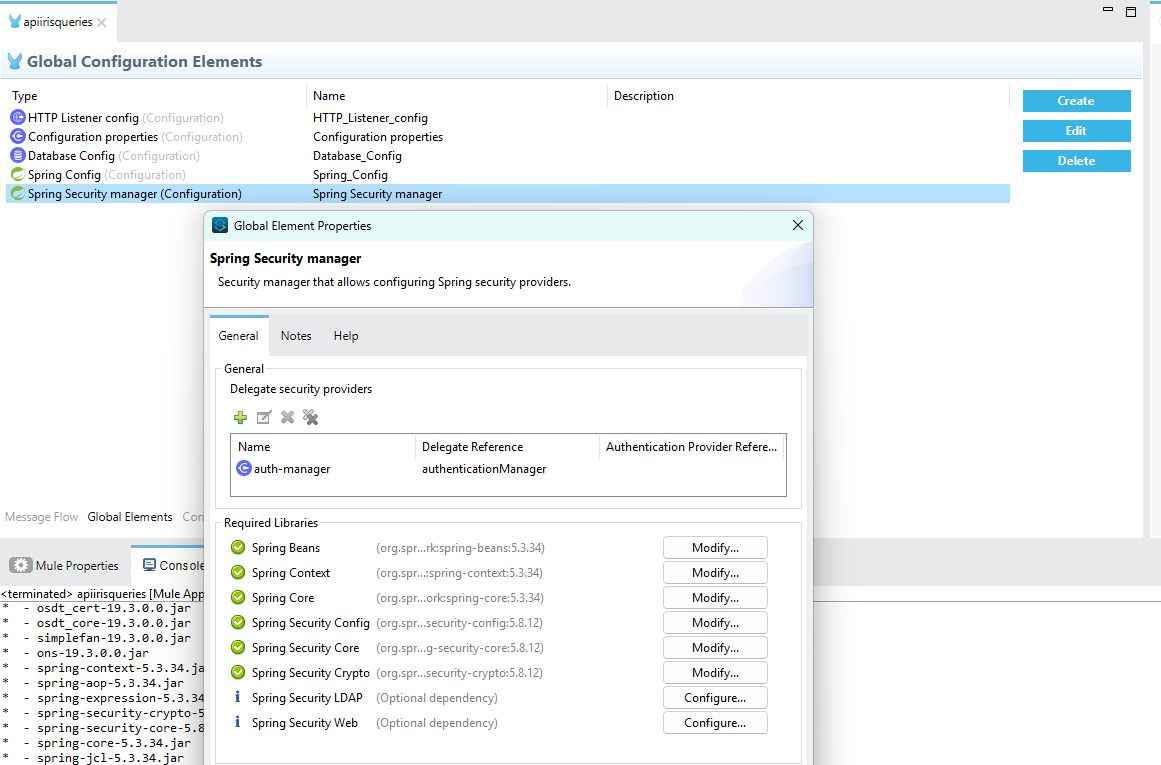Click the Spring Security LDAP info icon
The width and height of the screenshot is (1161, 765).
coord(237,698)
